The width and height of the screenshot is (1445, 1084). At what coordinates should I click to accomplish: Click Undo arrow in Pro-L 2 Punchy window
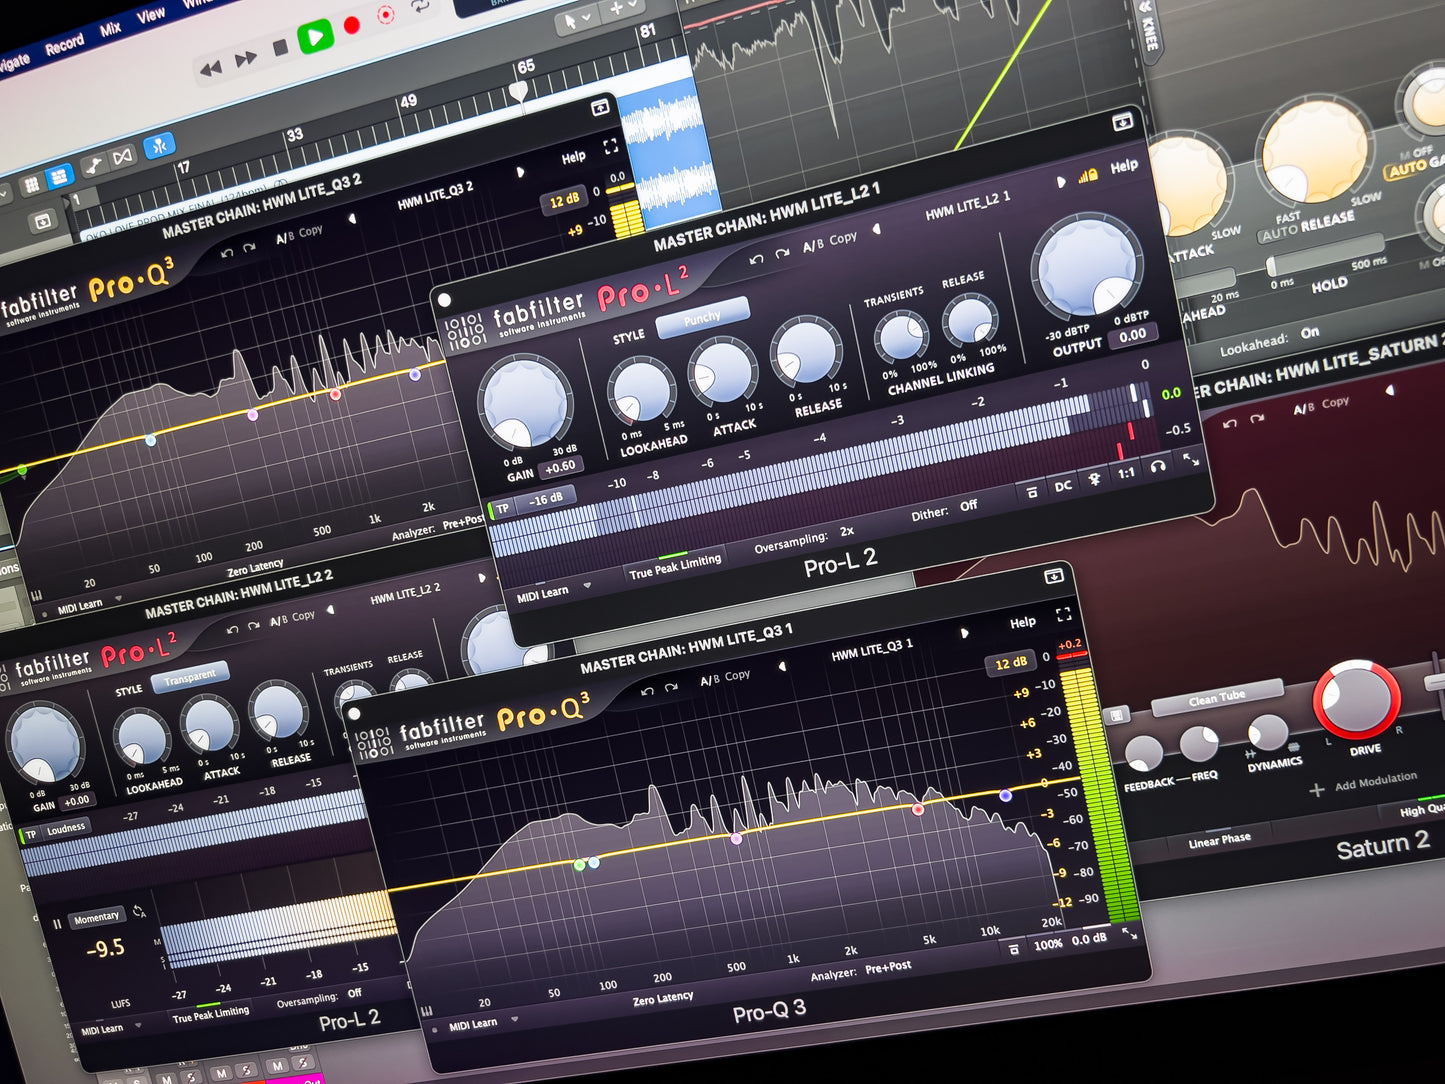(756, 260)
